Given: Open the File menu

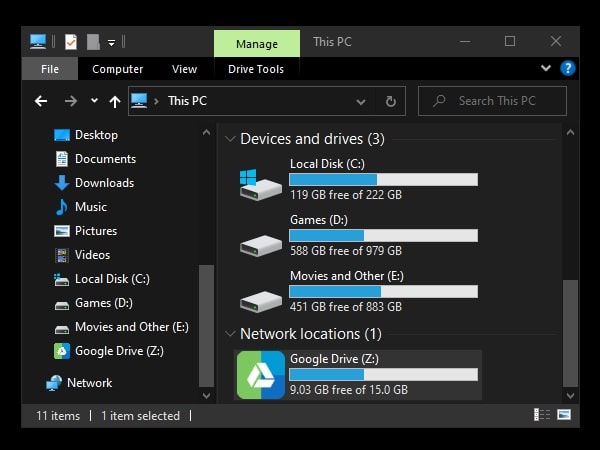Looking at the screenshot, I should tap(50, 69).
